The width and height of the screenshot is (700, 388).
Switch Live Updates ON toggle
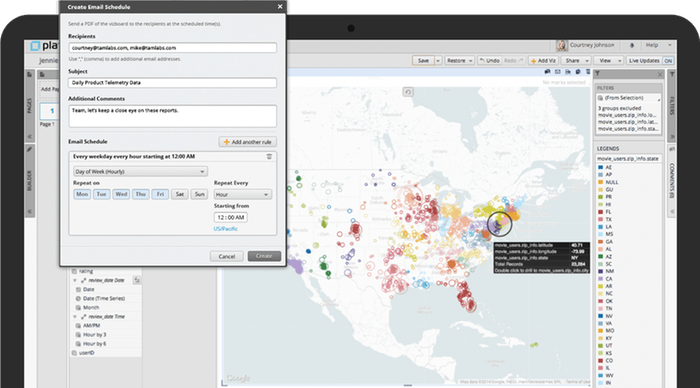tap(668, 61)
